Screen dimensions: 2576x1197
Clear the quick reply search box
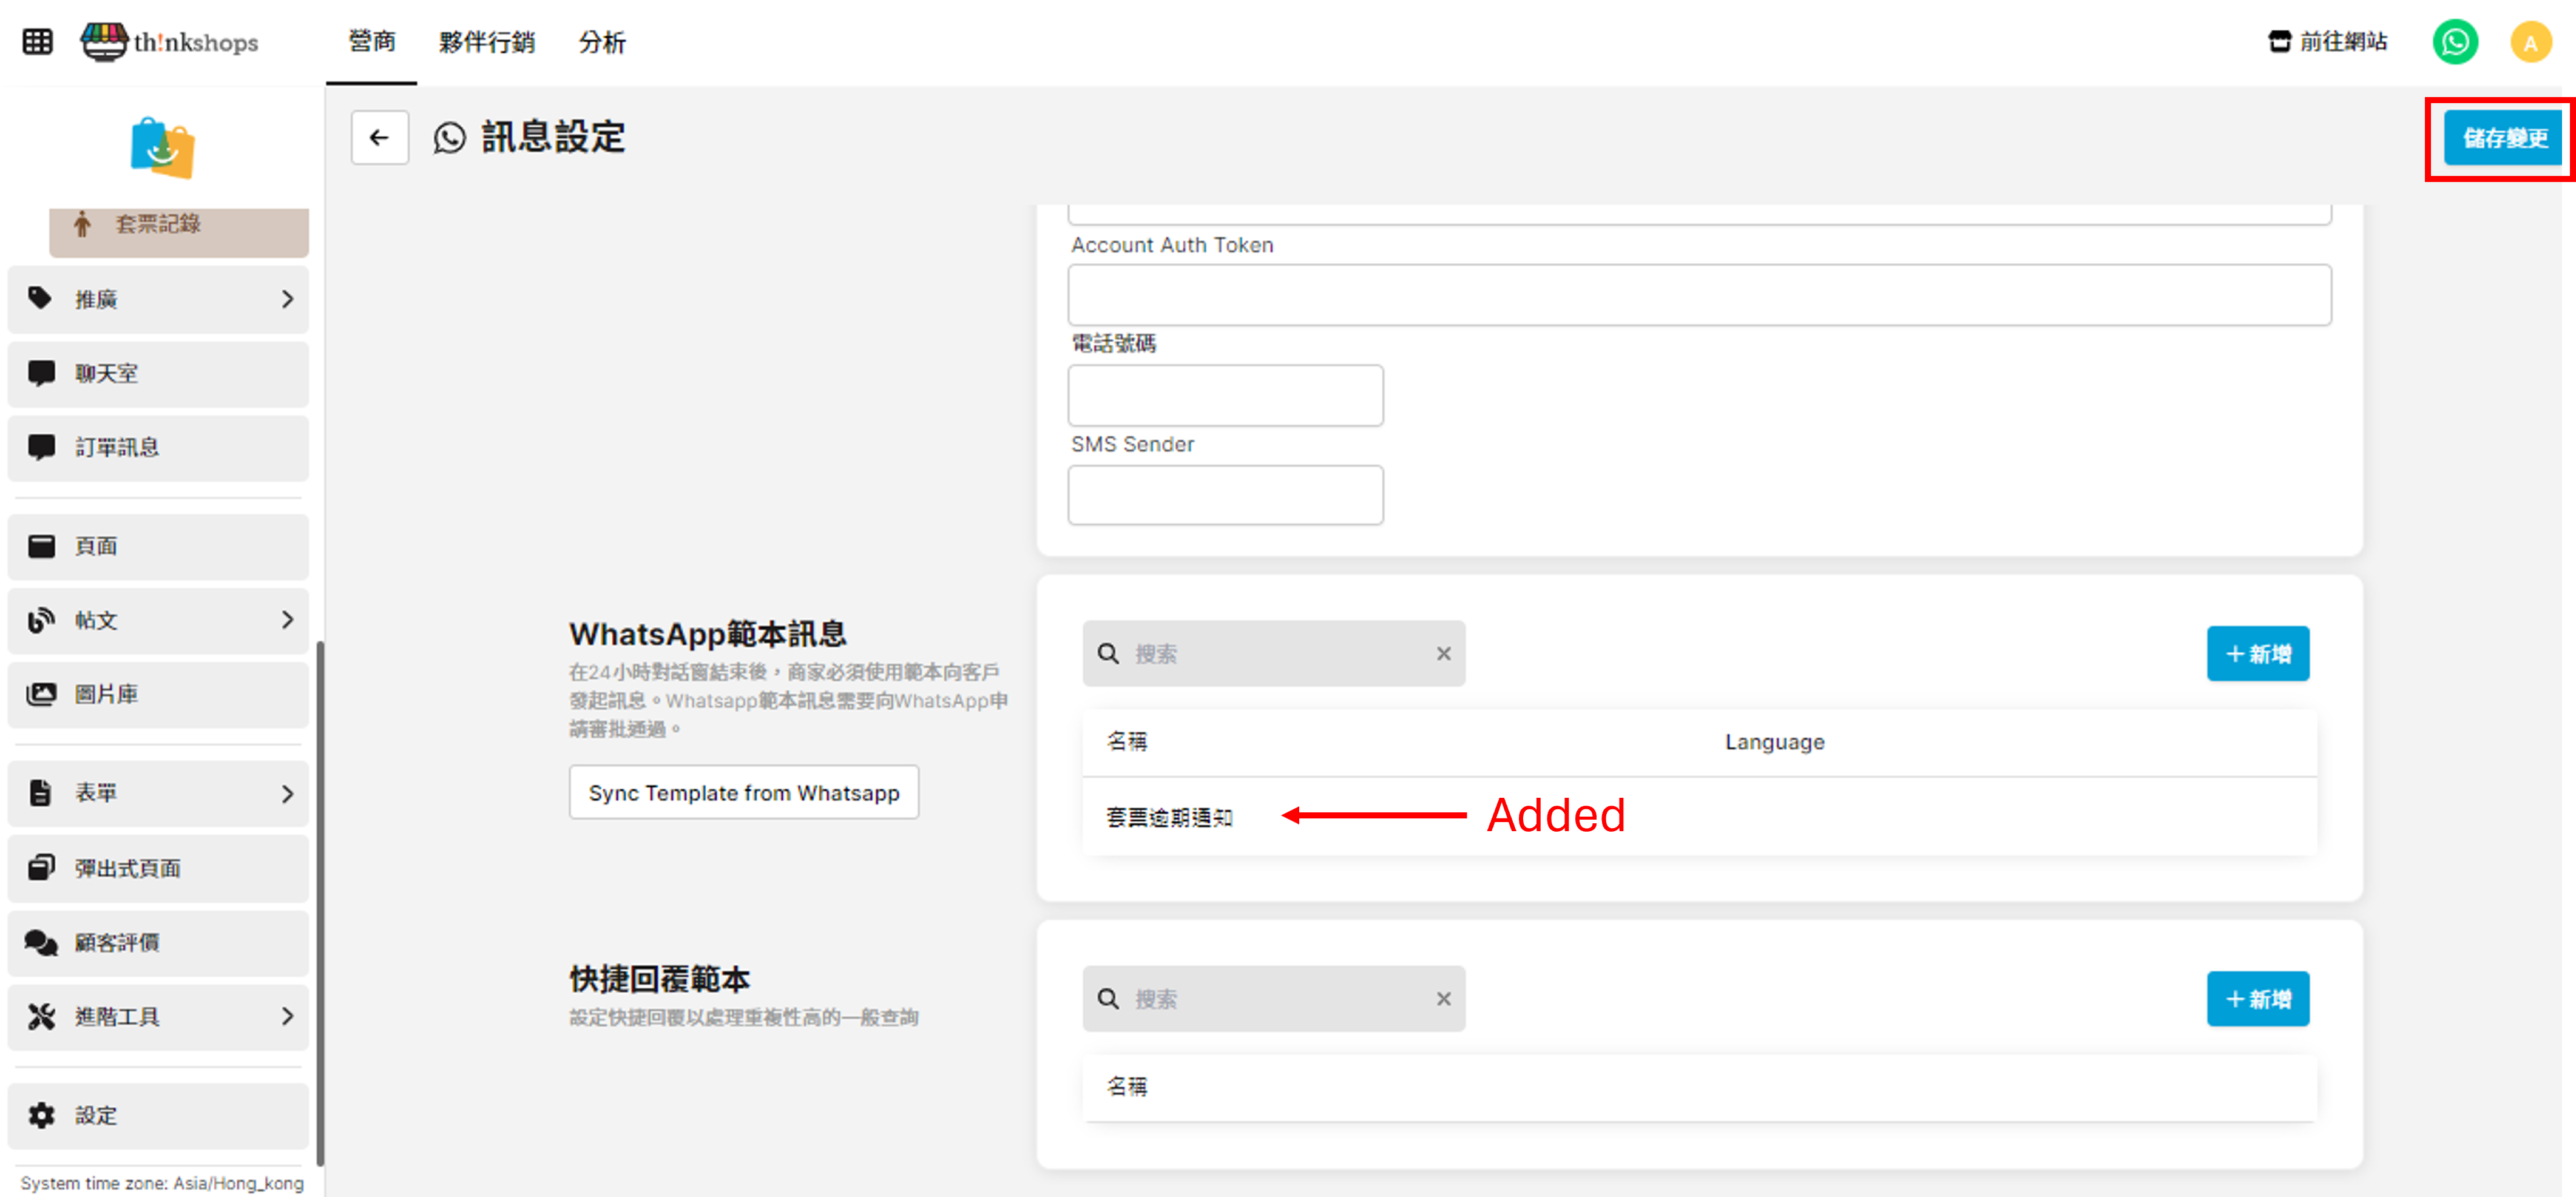1443,998
